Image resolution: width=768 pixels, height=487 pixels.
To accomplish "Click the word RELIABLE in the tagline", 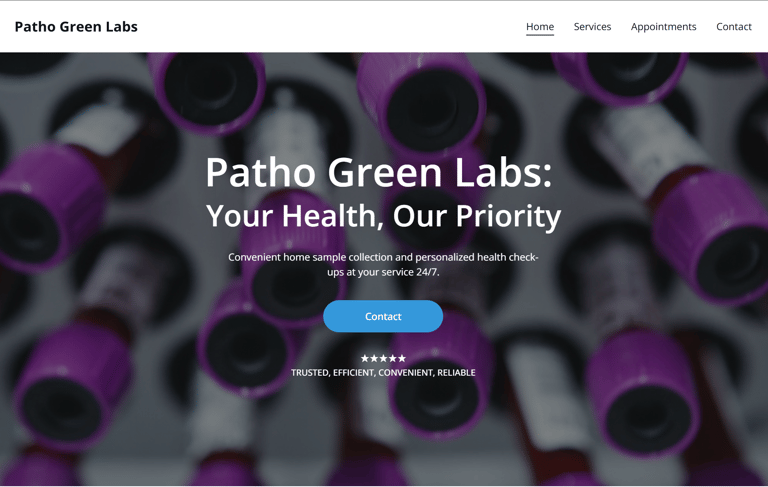I will click(456, 373).
